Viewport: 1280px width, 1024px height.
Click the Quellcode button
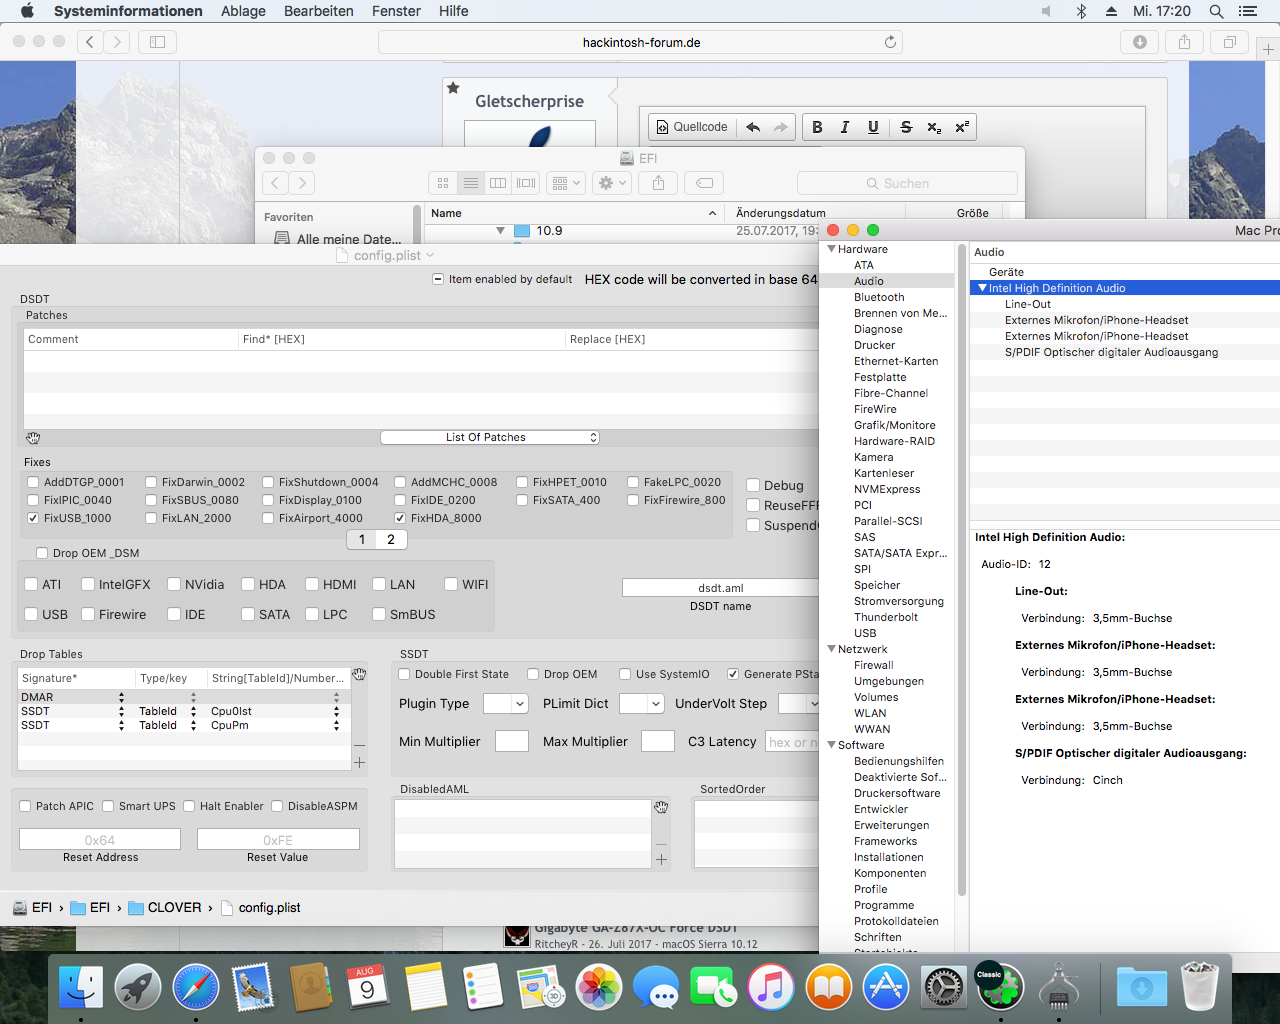coord(691,127)
